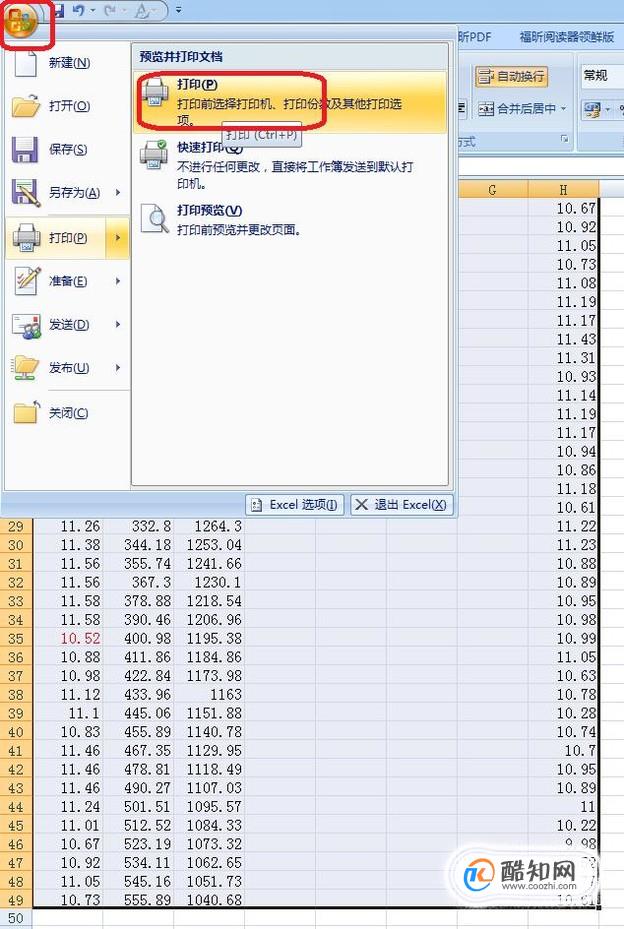Select column header G

[492, 190]
